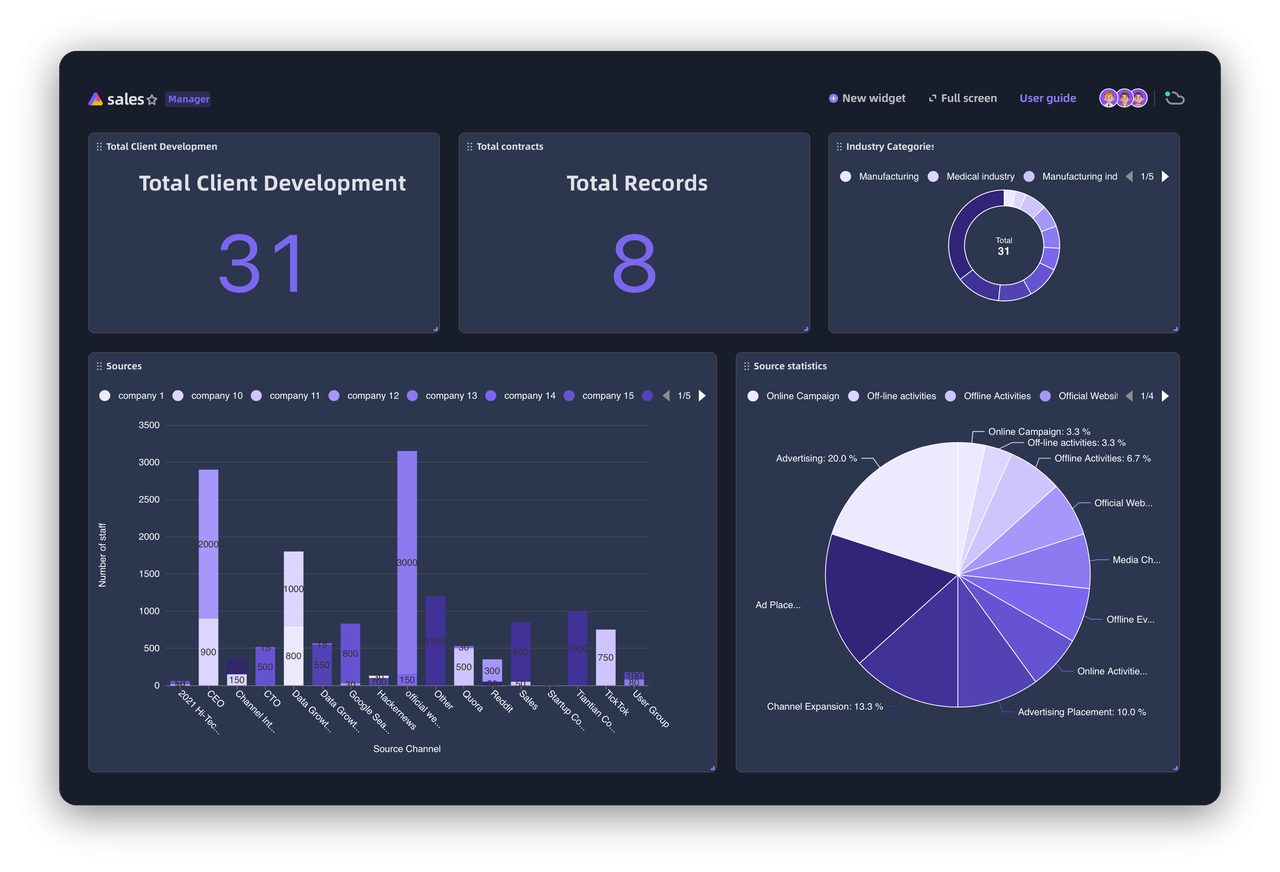The width and height of the screenshot is (1280, 872).
Task: Click drag handle of Total contracts widget
Action: (x=469, y=147)
